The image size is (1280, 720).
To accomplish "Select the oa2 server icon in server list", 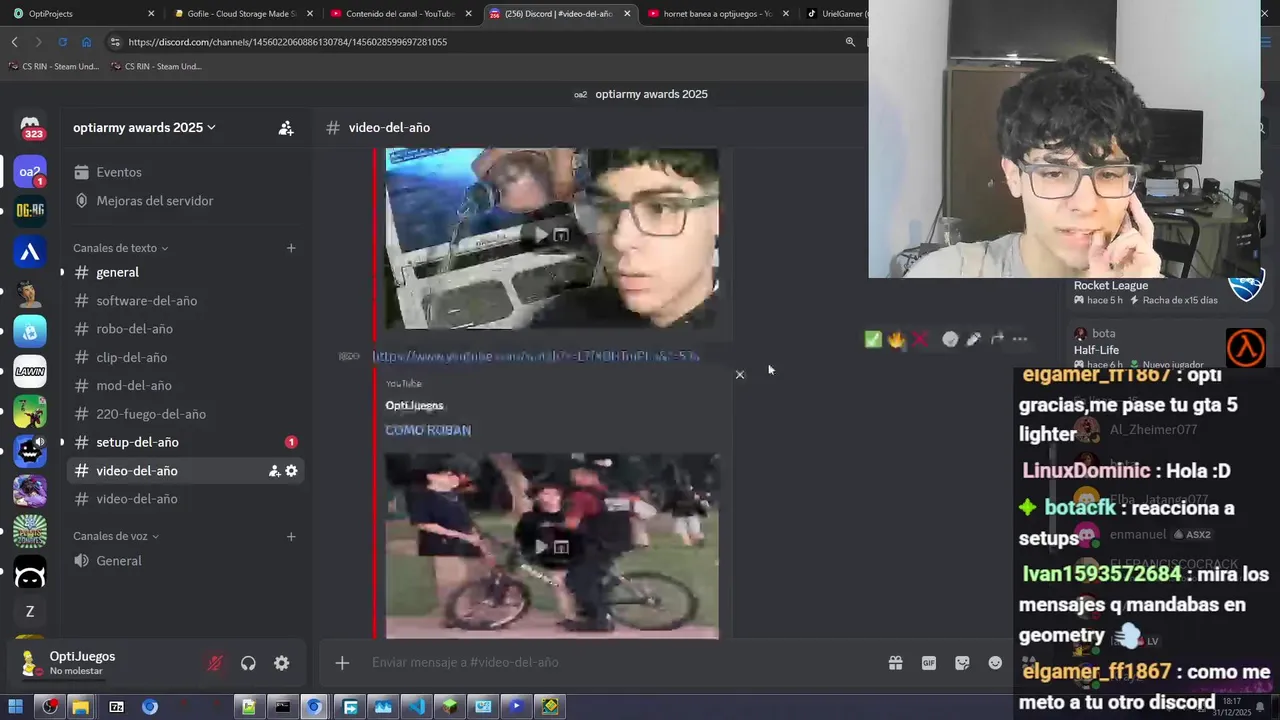I will (x=30, y=172).
